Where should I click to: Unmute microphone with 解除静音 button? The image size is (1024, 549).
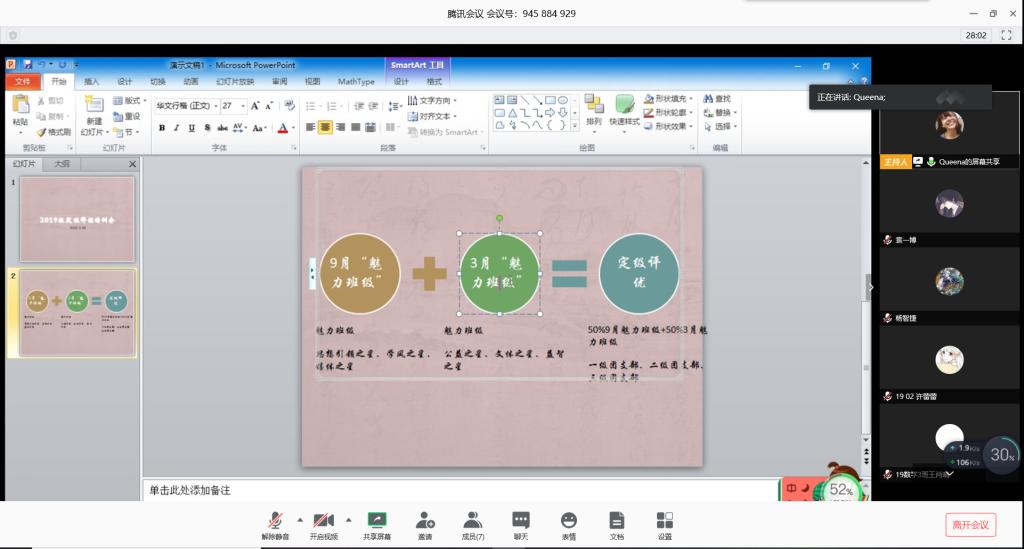click(275, 522)
